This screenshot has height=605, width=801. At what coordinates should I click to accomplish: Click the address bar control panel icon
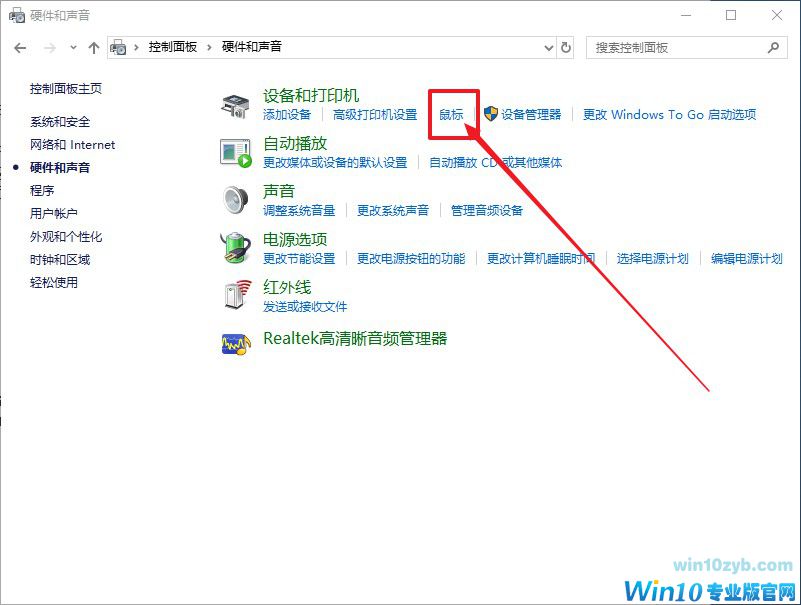point(119,47)
